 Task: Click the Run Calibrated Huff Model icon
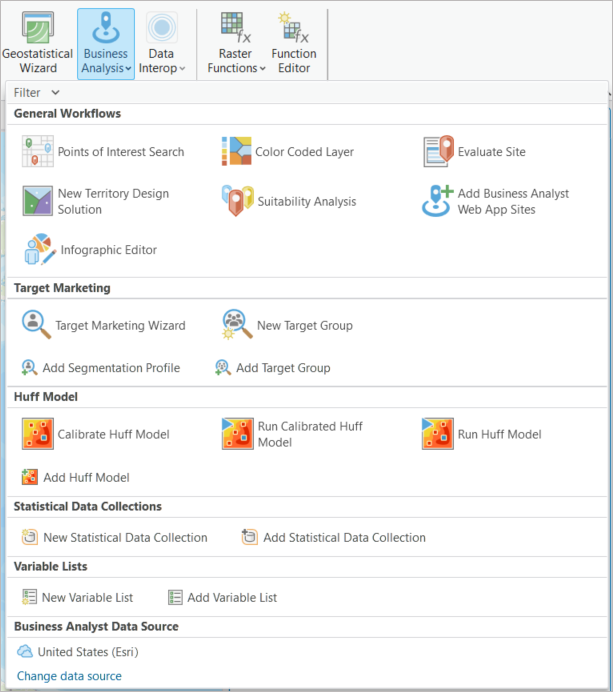point(237,434)
